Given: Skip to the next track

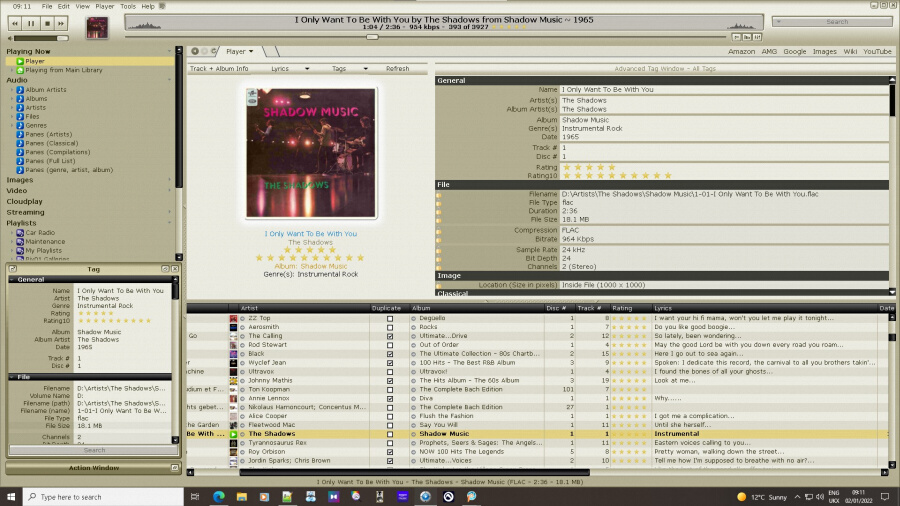Looking at the screenshot, I should pyautogui.click(x=61, y=24).
